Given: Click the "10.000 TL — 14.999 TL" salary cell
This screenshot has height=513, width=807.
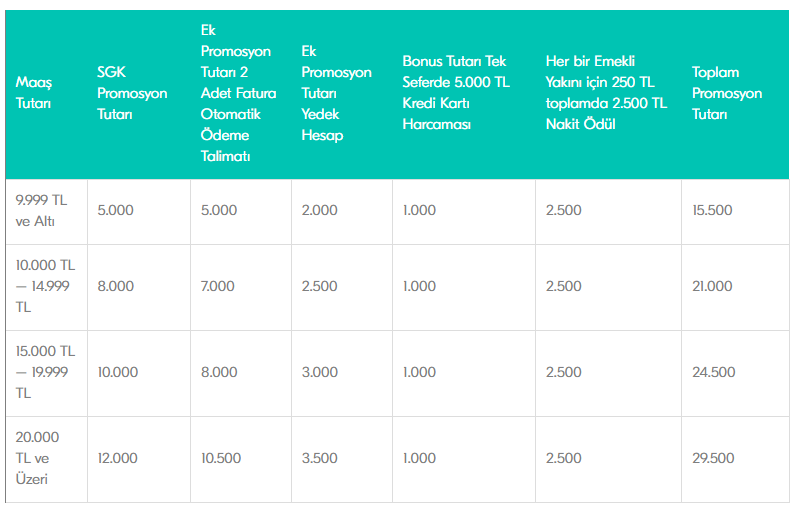Looking at the screenshot, I should pos(45,286).
